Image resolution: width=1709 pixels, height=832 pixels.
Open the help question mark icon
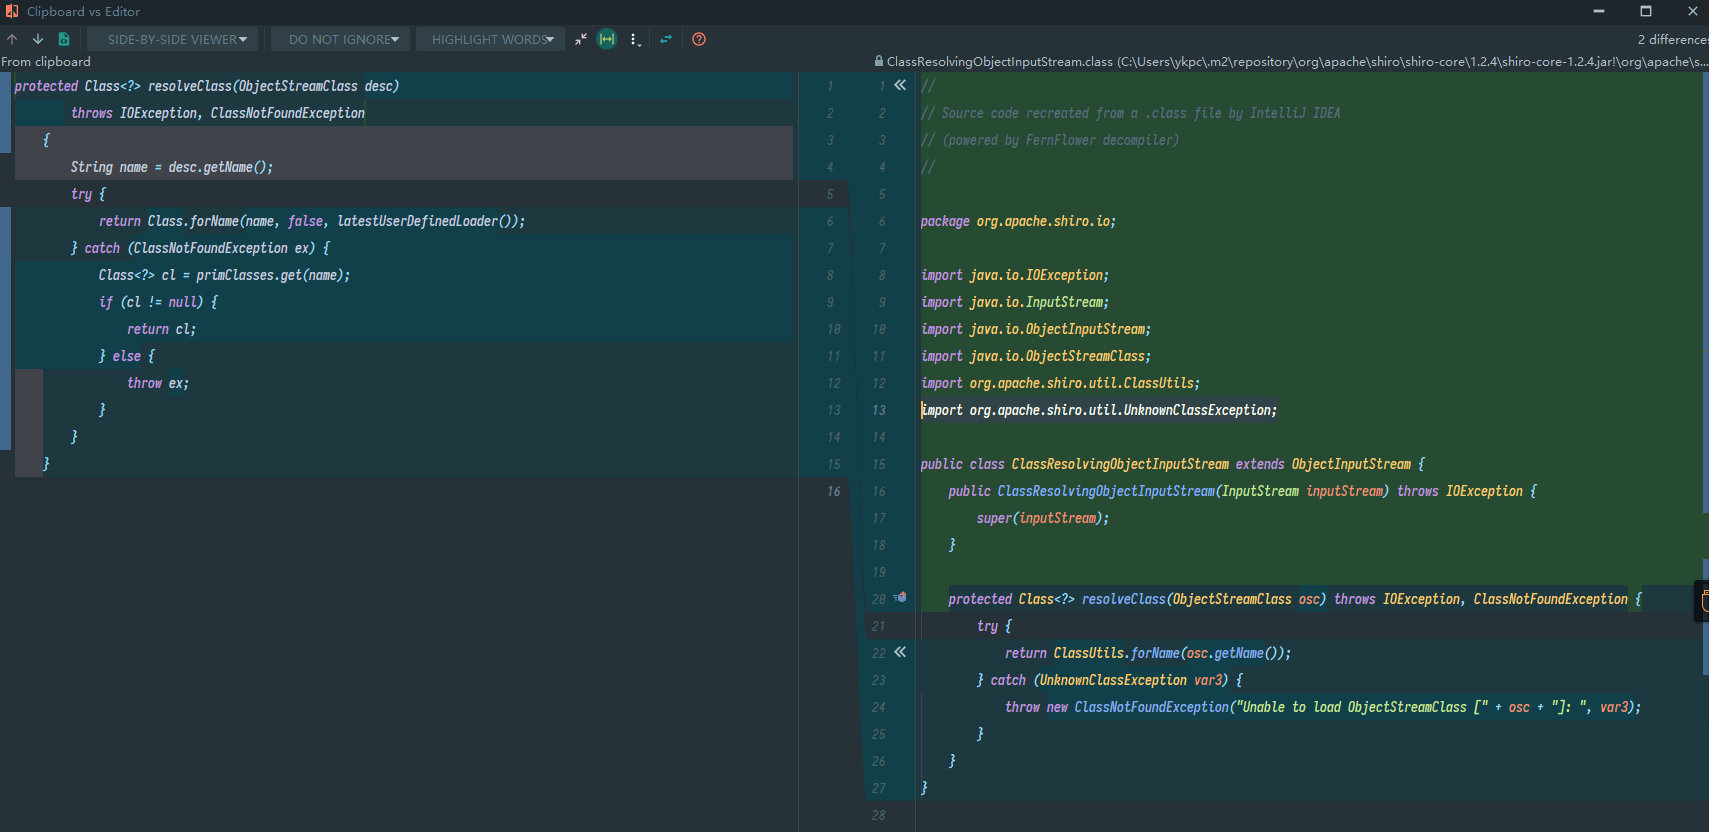[x=699, y=39]
